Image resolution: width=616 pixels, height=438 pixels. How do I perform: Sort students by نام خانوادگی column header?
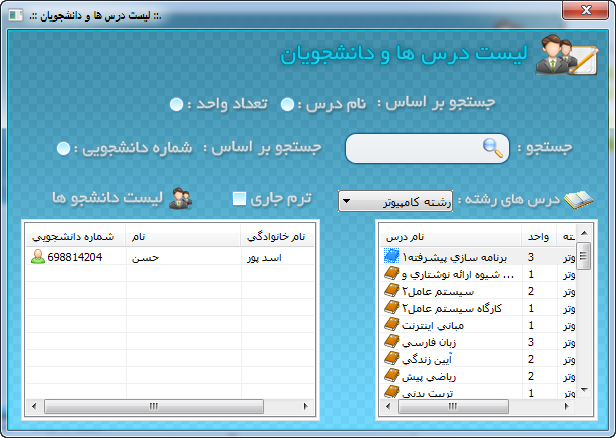tap(277, 237)
